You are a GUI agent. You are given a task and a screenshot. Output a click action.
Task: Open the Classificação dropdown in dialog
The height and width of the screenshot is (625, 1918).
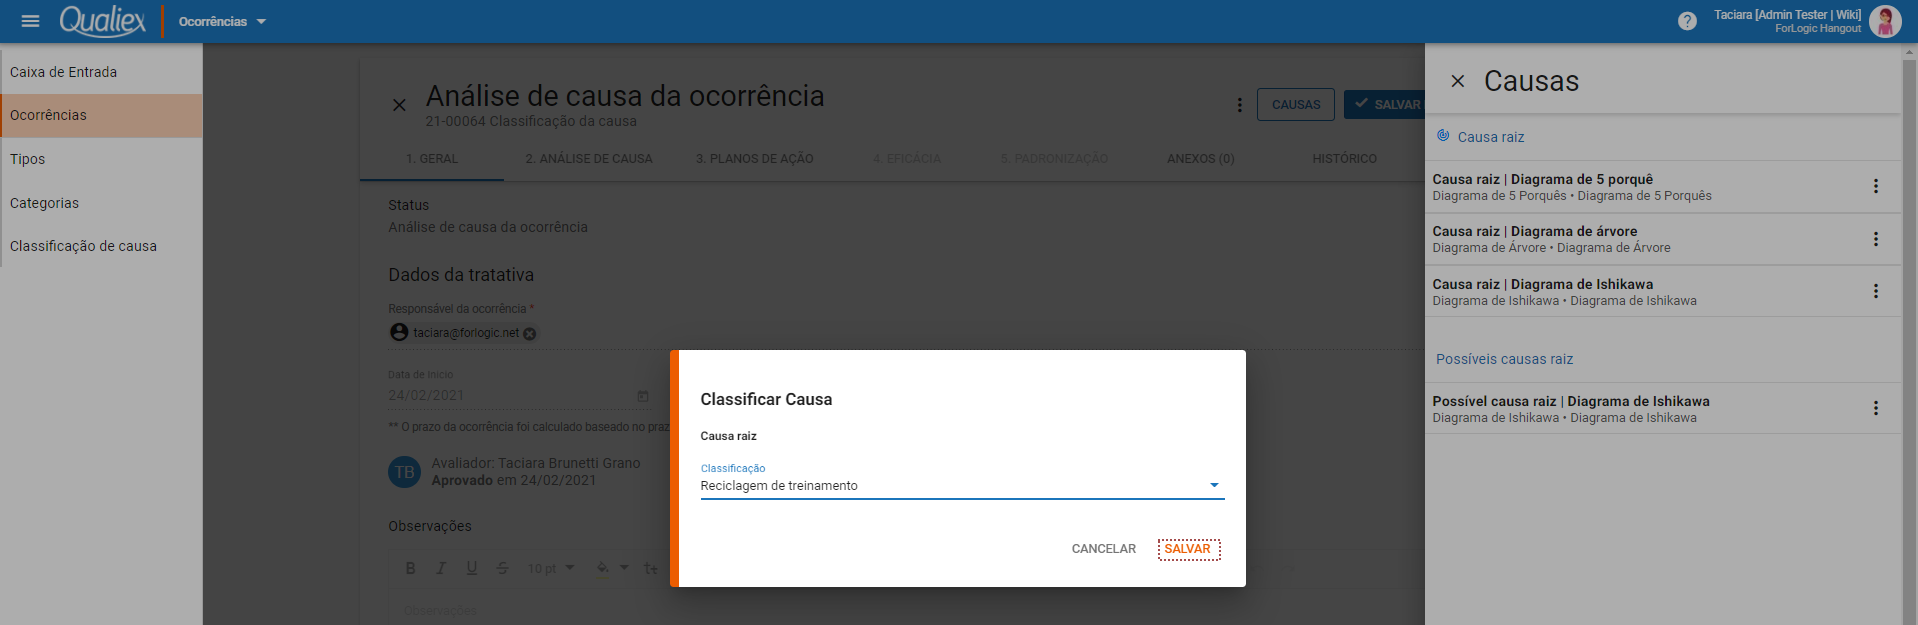point(962,486)
